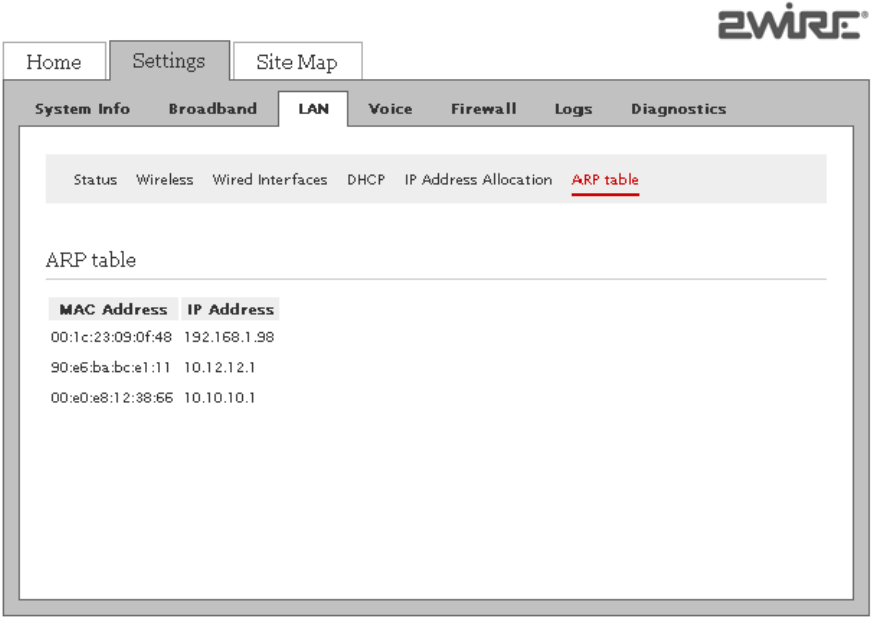Open the Home tab
873x618 pixels.
[x=54, y=61]
